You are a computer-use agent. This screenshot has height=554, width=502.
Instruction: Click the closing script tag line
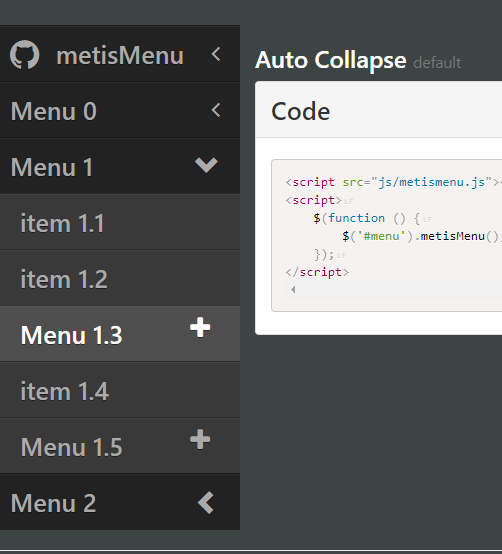(x=317, y=272)
